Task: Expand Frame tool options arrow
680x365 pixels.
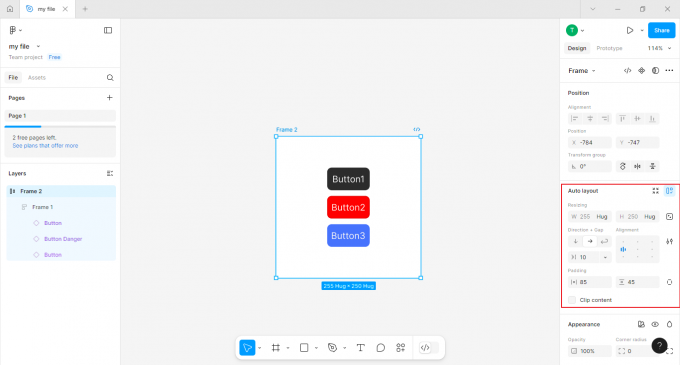Action: click(288, 348)
